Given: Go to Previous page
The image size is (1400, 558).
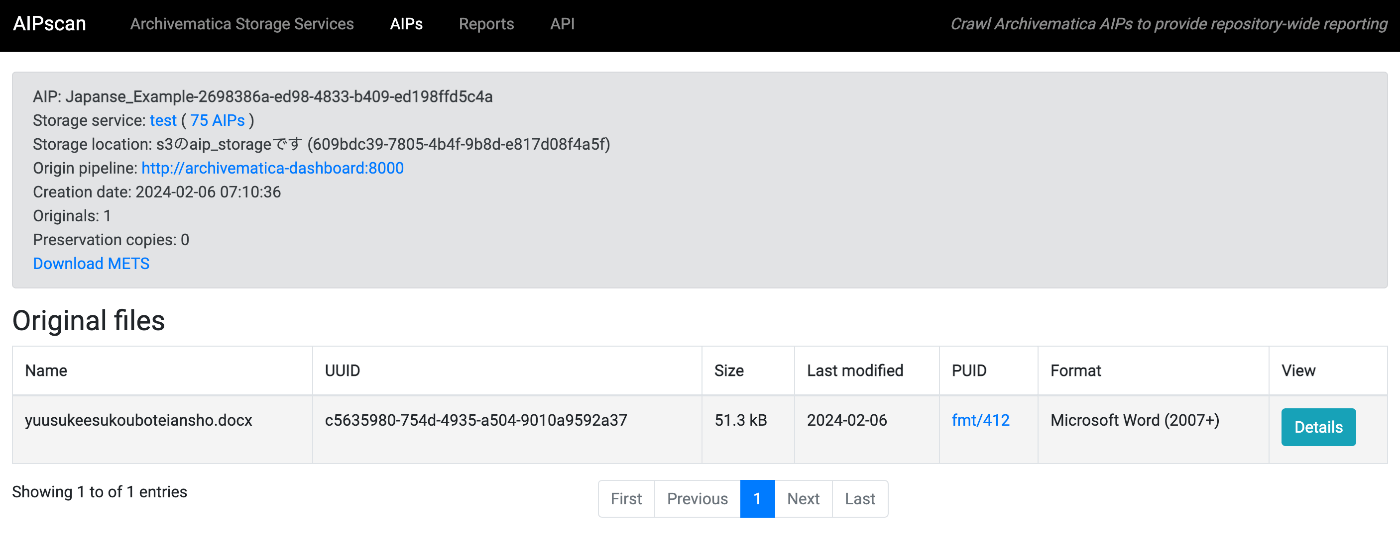Looking at the screenshot, I should point(697,499).
